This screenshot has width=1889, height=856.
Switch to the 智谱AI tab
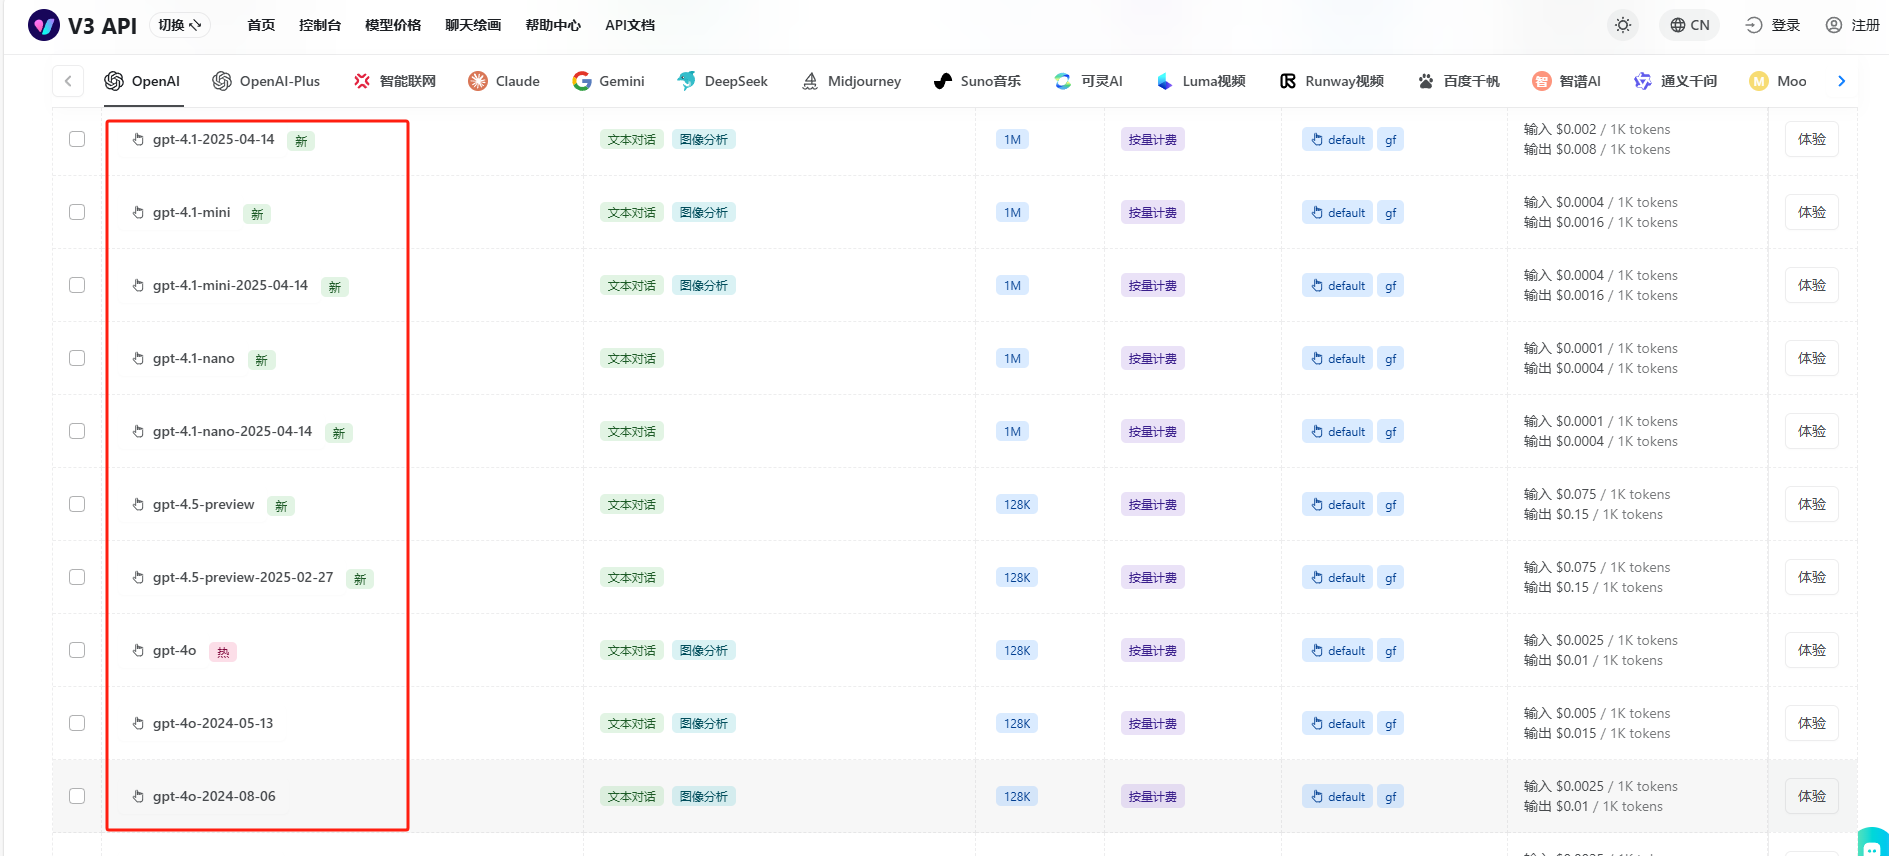[x=1566, y=81]
